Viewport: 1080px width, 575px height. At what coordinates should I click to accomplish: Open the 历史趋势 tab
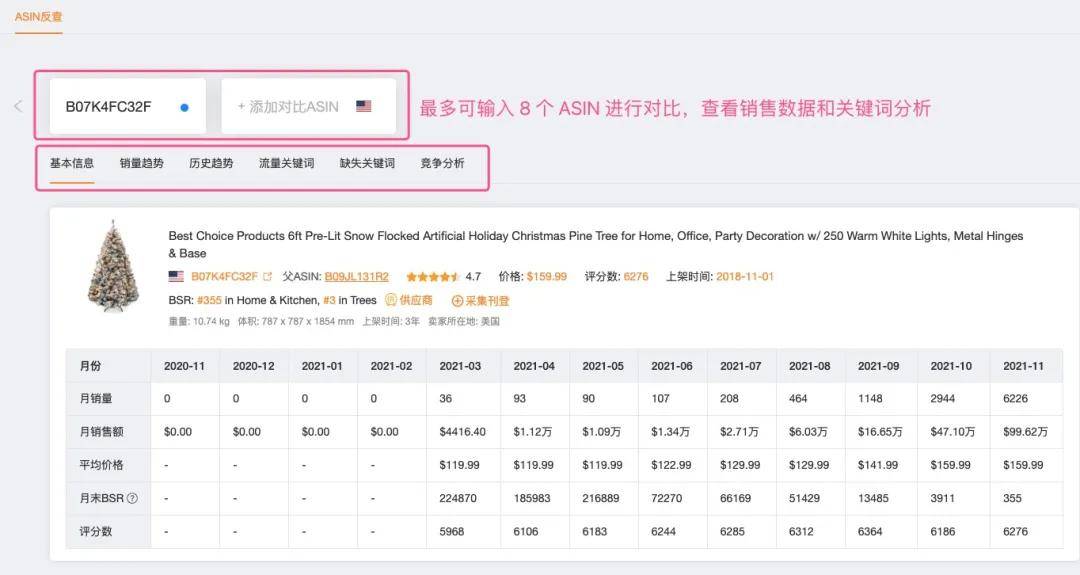(x=211, y=163)
